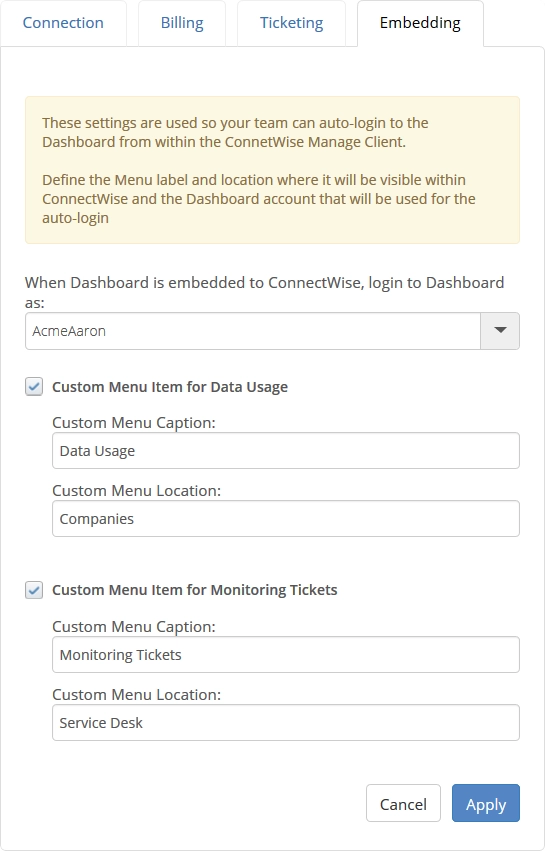Uncheck the Data Usage menu item checkbox
Screen dimensions: 545x851
(34, 387)
